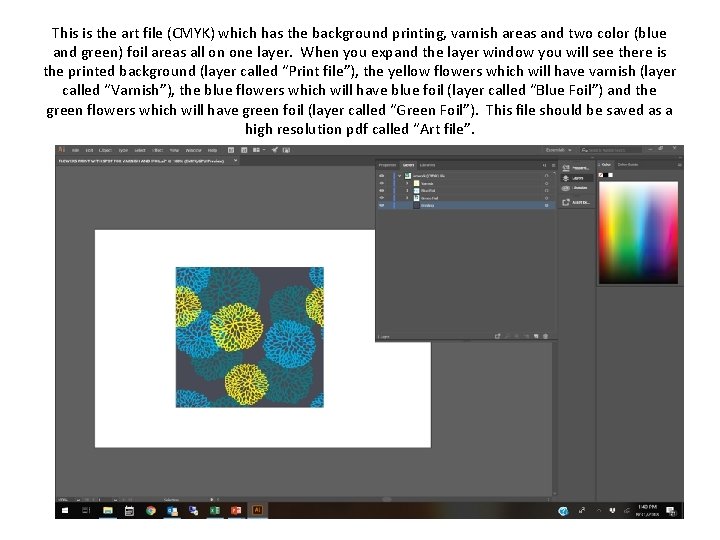Click the taskbar clock
720x540 pixels.
click(647, 511)
